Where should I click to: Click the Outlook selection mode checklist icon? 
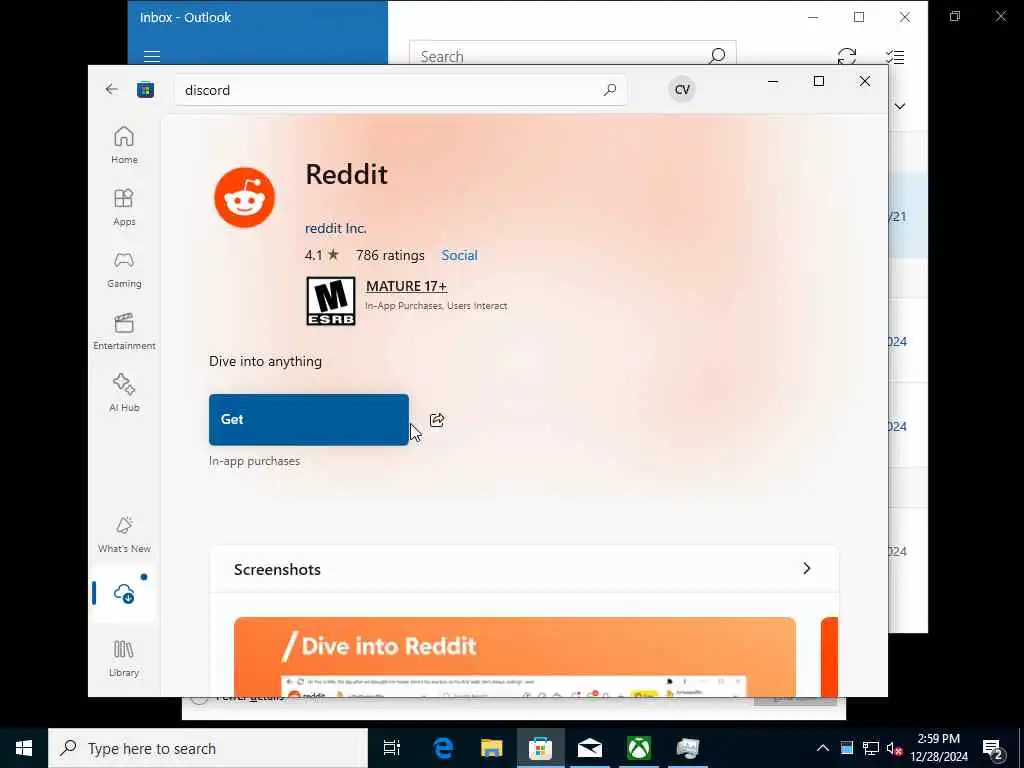pyautogui.click(x=895, y=57)
